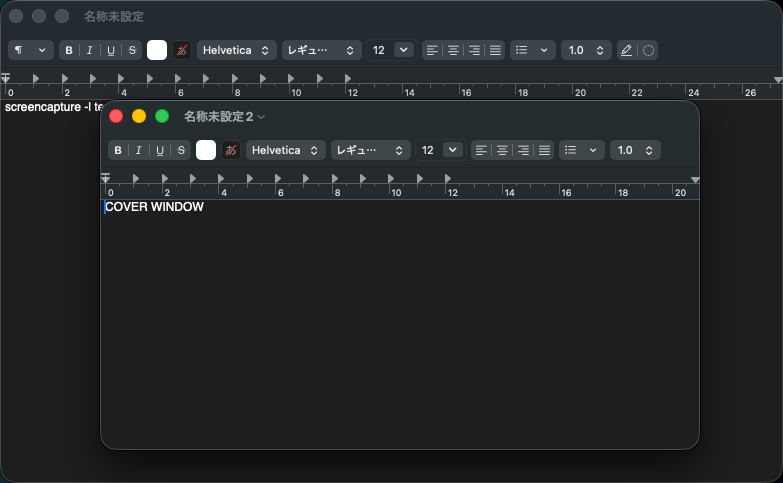Click back window title 名称未設定
The width and height of the screenshot is (783, 483).
click(114, 16)
